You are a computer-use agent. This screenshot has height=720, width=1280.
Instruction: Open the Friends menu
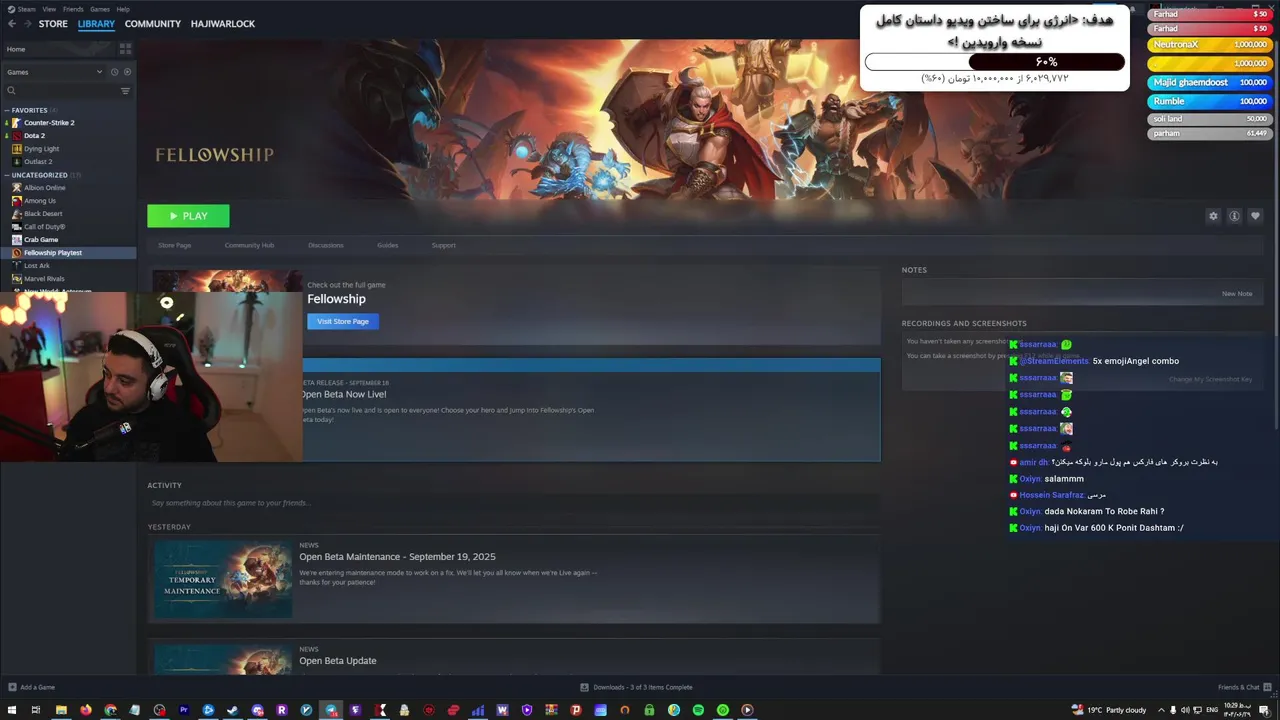(x=73, y=9)
